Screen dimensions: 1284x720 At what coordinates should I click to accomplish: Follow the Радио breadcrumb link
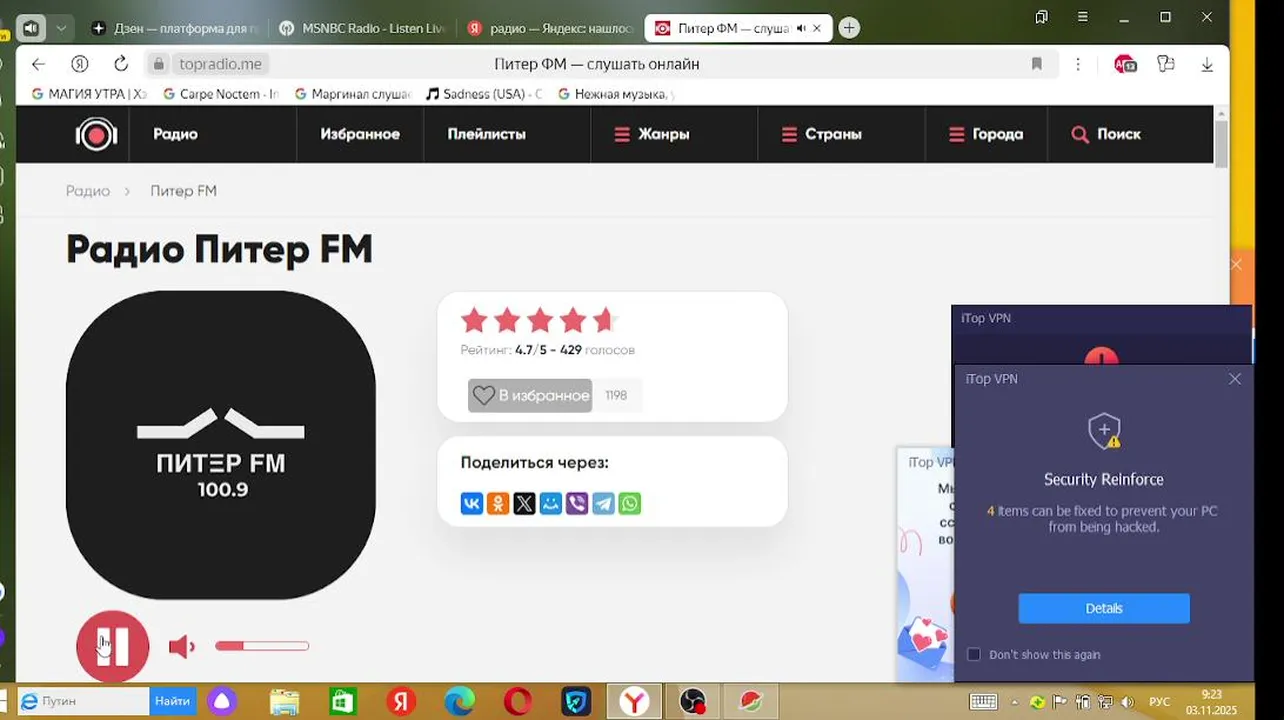pos(88,191)
